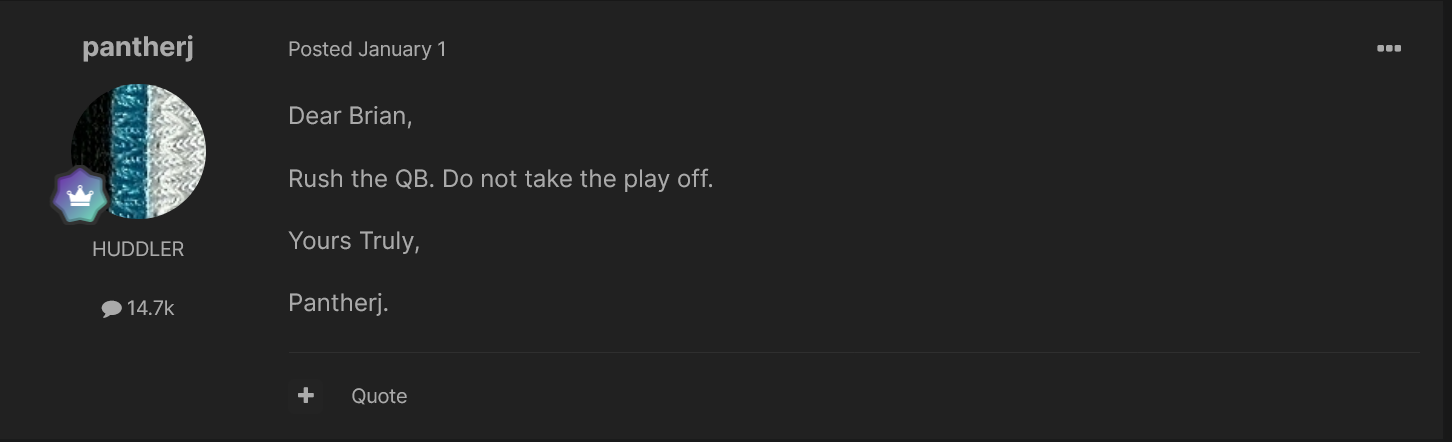The image size is (1452, 442).
Task: Open the Posted January 1 permalink
Action: 367,49
